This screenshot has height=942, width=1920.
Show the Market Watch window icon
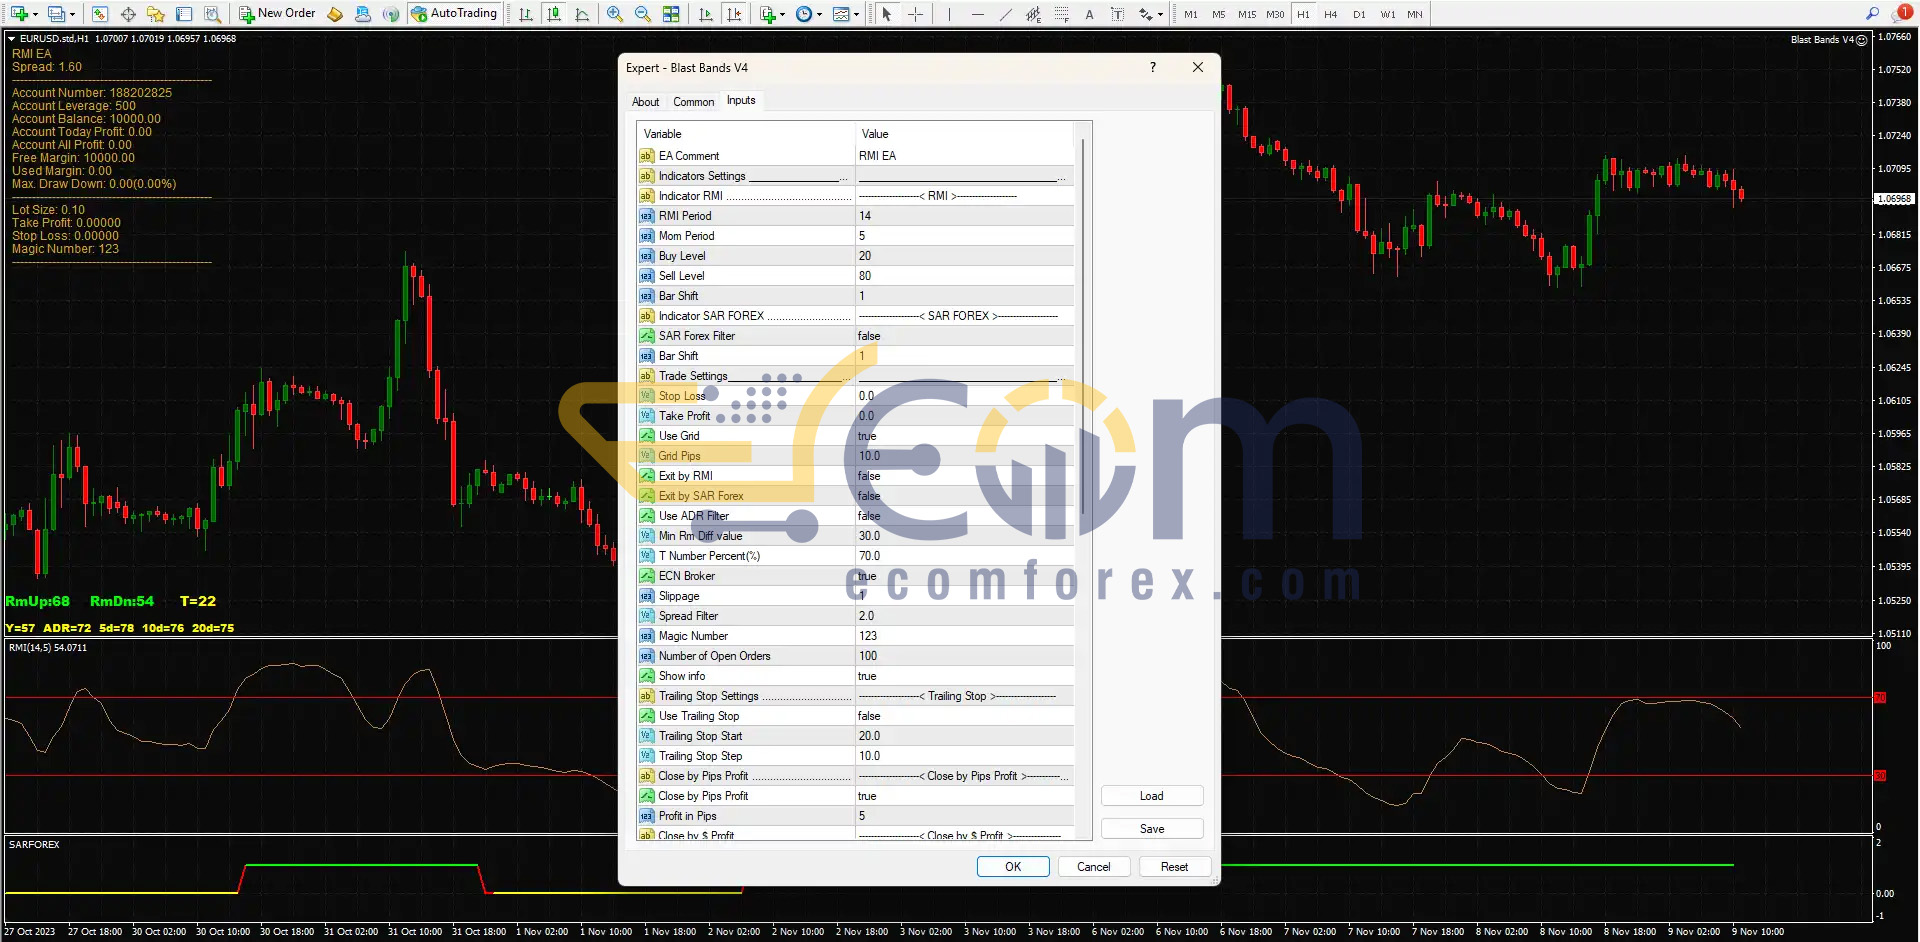pyautogui.click(x=100, y=14)
